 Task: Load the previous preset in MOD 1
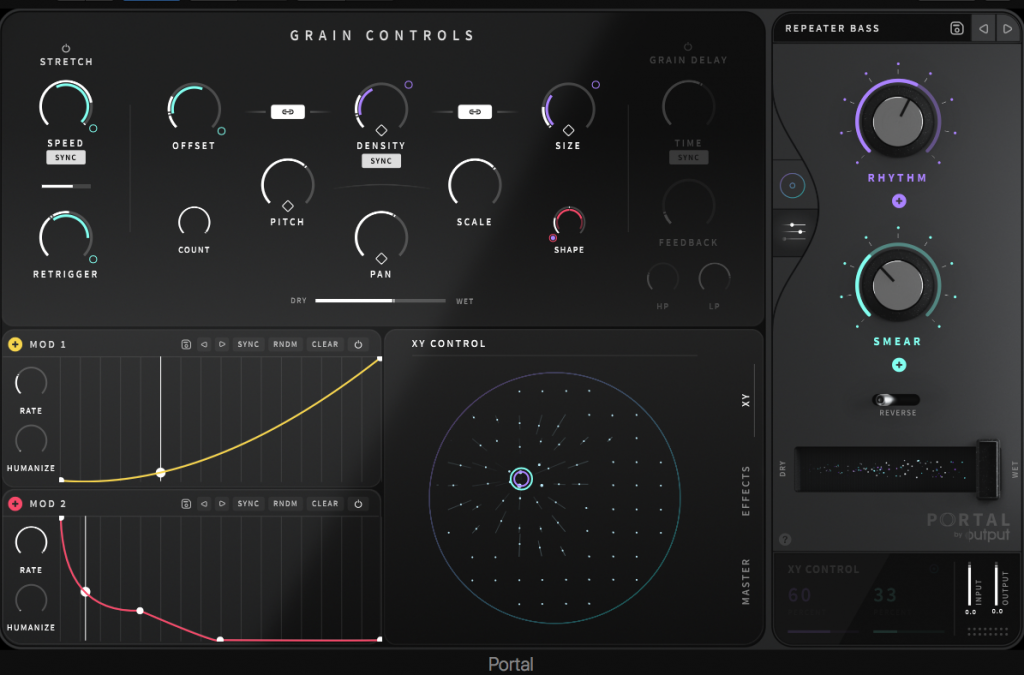[x=206, y=343]
